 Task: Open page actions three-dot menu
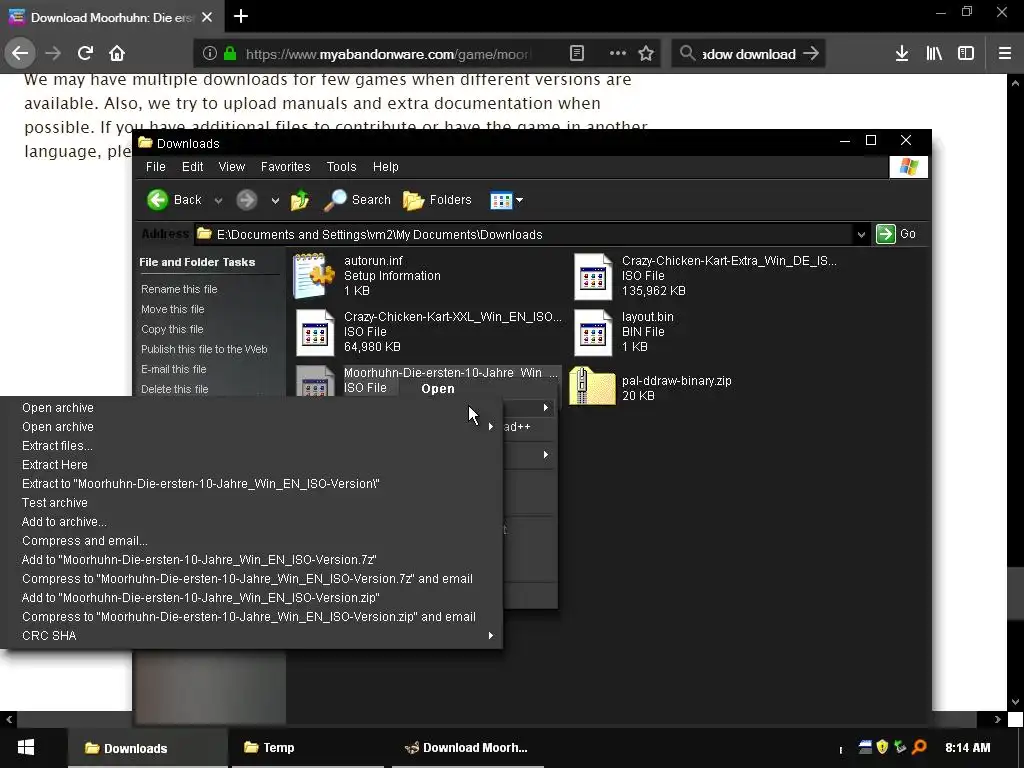618,54
